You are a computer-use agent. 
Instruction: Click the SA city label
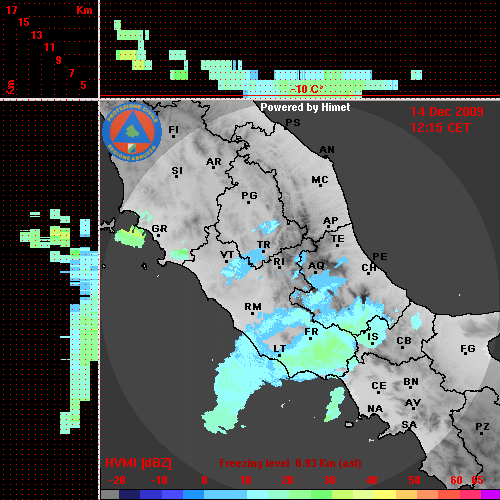tap(409, 425)
